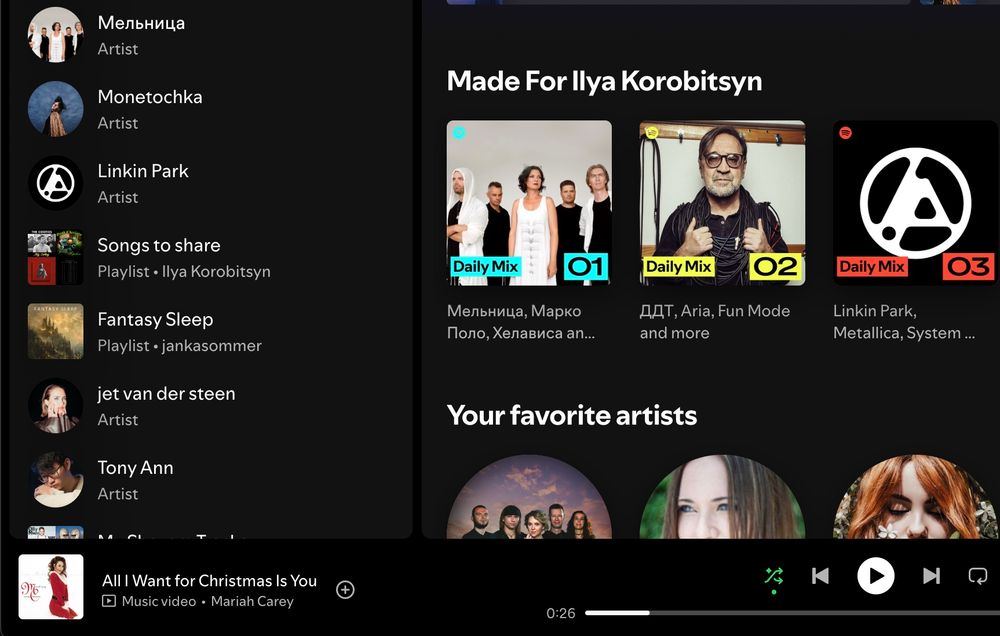Viewport: 1000px width, 636px height.
Task: Click the Playlist • Ilya Korobitsyn subtitle
Action: [x=184, y=272]
